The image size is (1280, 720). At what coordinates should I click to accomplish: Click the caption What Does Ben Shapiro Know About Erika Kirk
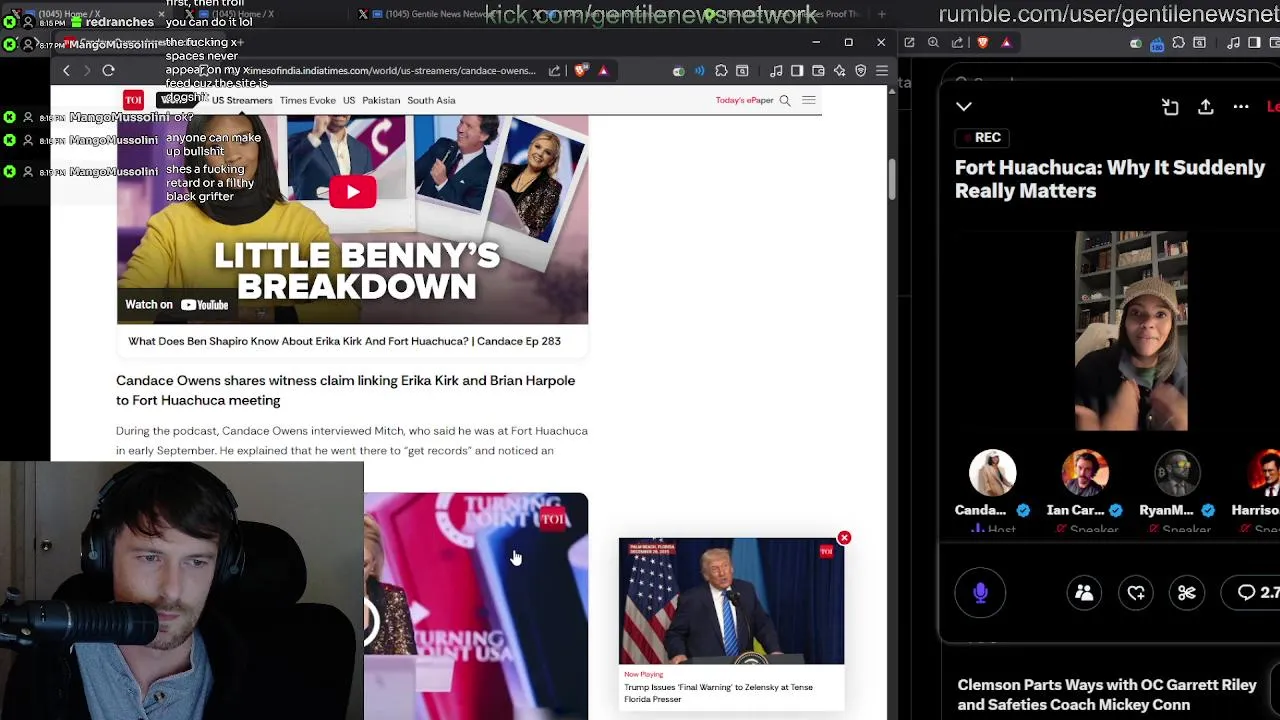point(344,341)
